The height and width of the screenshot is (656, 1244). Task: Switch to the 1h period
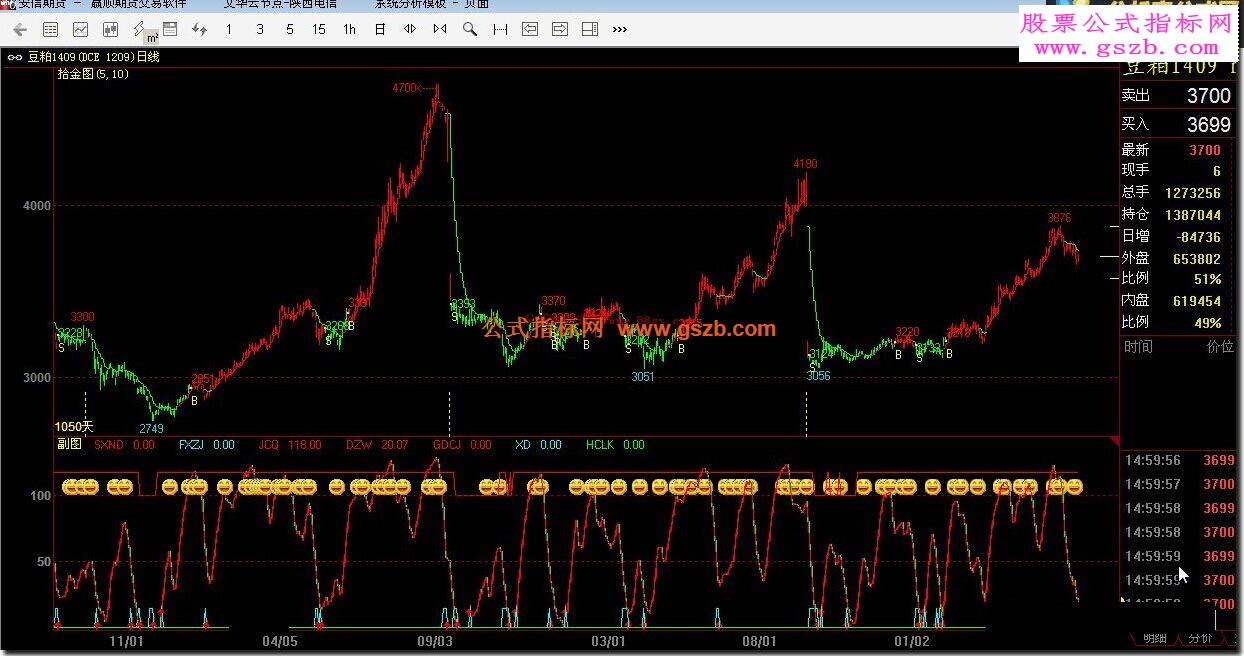[x=349, y=30]
